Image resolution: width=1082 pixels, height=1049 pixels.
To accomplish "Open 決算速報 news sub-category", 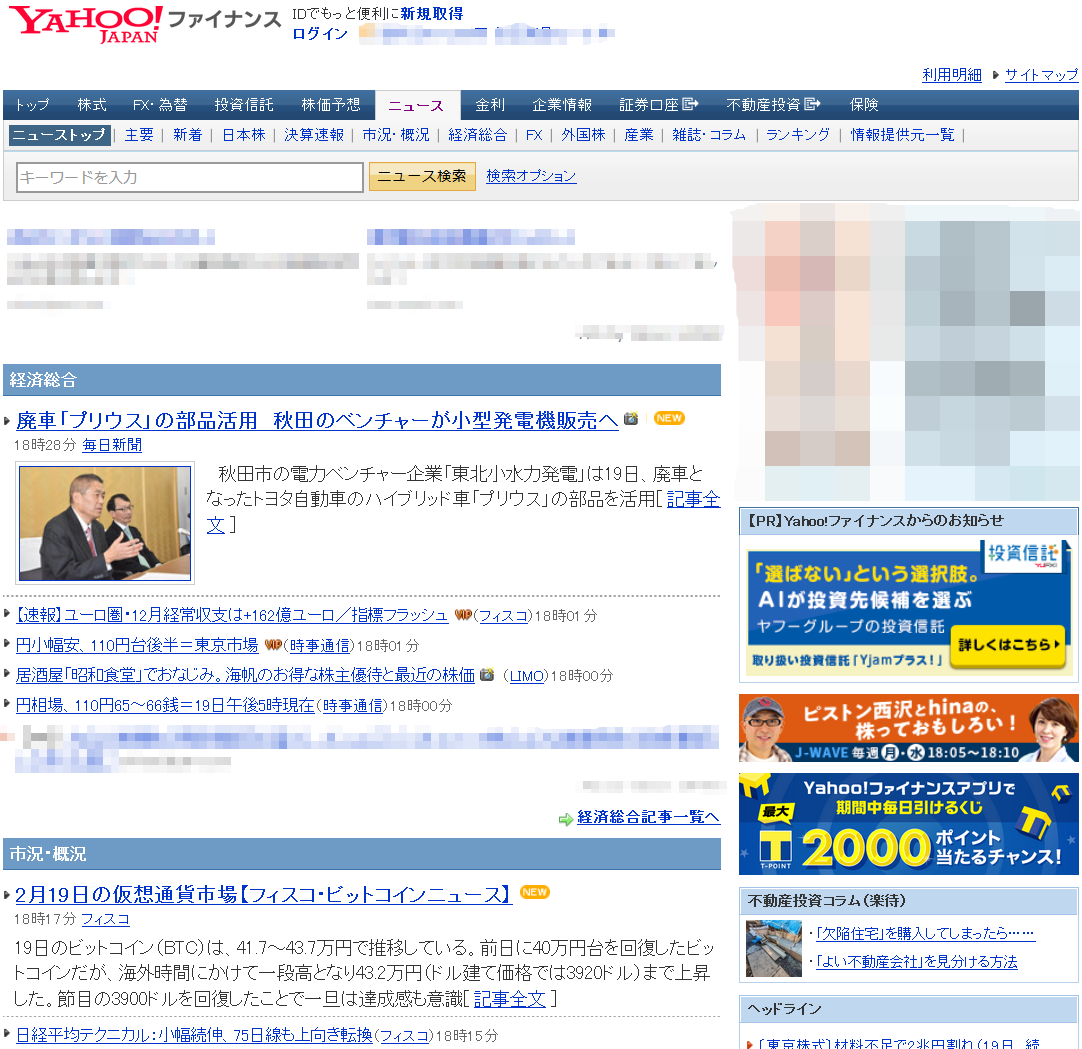I will pyautogui.click(x=314, y=135).
